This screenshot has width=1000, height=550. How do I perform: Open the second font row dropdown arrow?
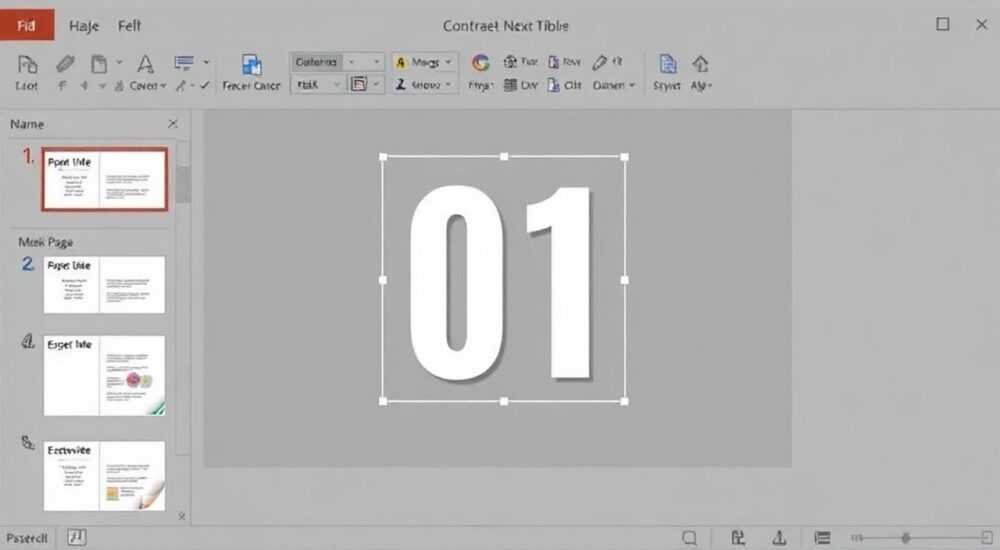click(337, 85)
